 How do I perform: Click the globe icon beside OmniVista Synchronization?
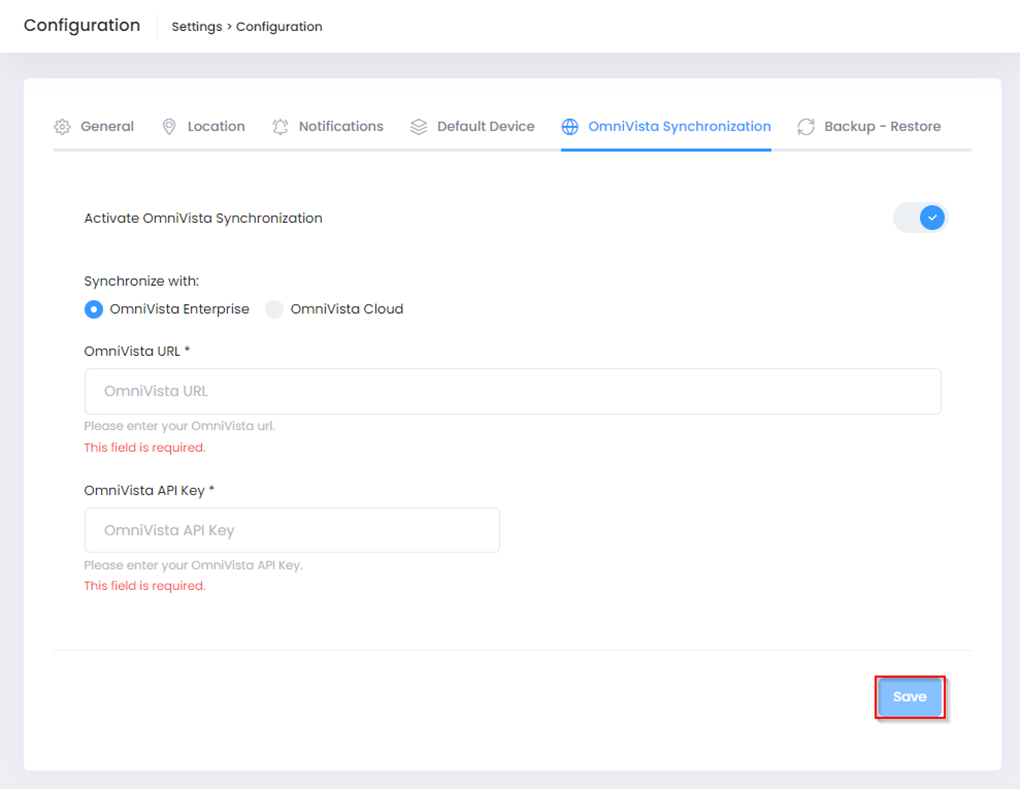[x=570, y=127]
